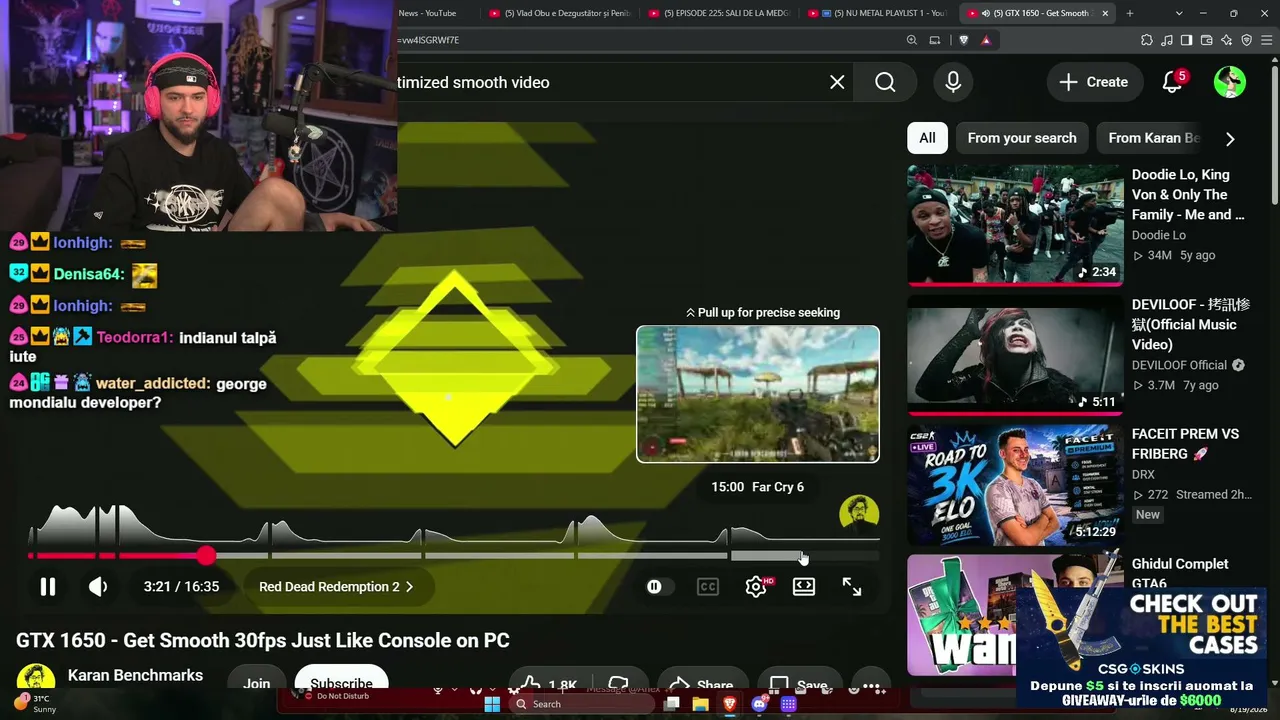This screenshot has width=1280, height=720.
Task: Open the player settings gear
Action: (756, 587)
